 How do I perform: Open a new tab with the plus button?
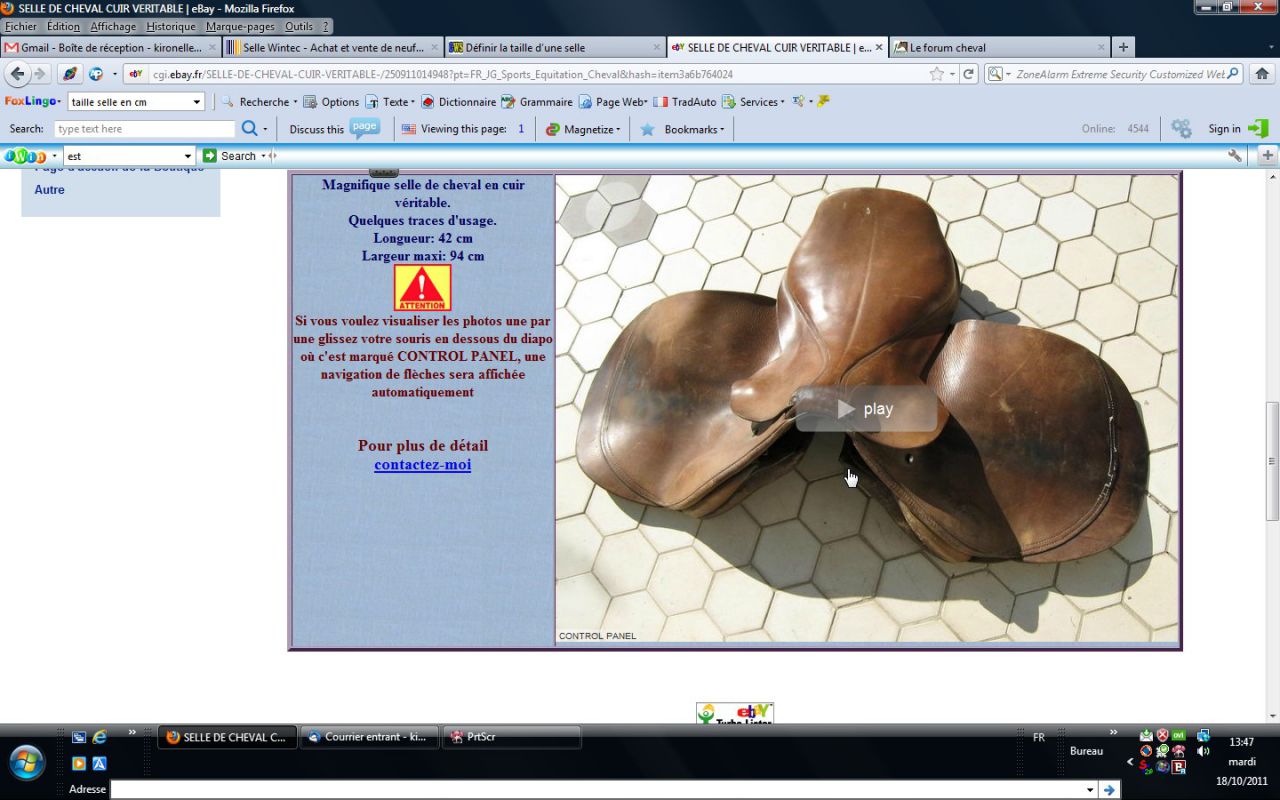[x=1123, y=47]
